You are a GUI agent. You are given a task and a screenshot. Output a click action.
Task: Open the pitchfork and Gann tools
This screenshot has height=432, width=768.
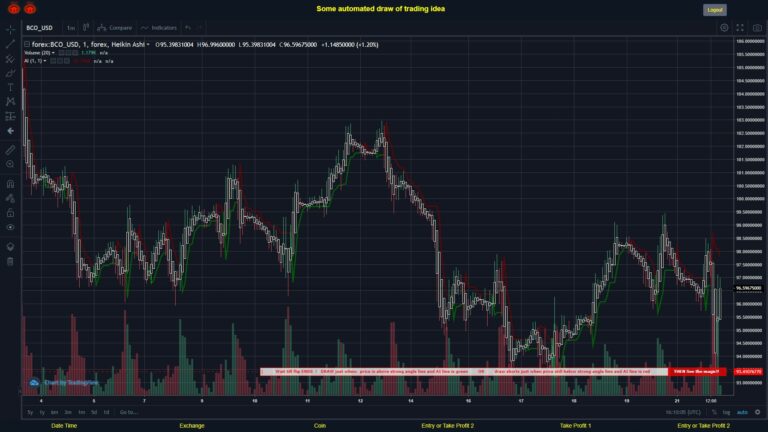[10, 59]
